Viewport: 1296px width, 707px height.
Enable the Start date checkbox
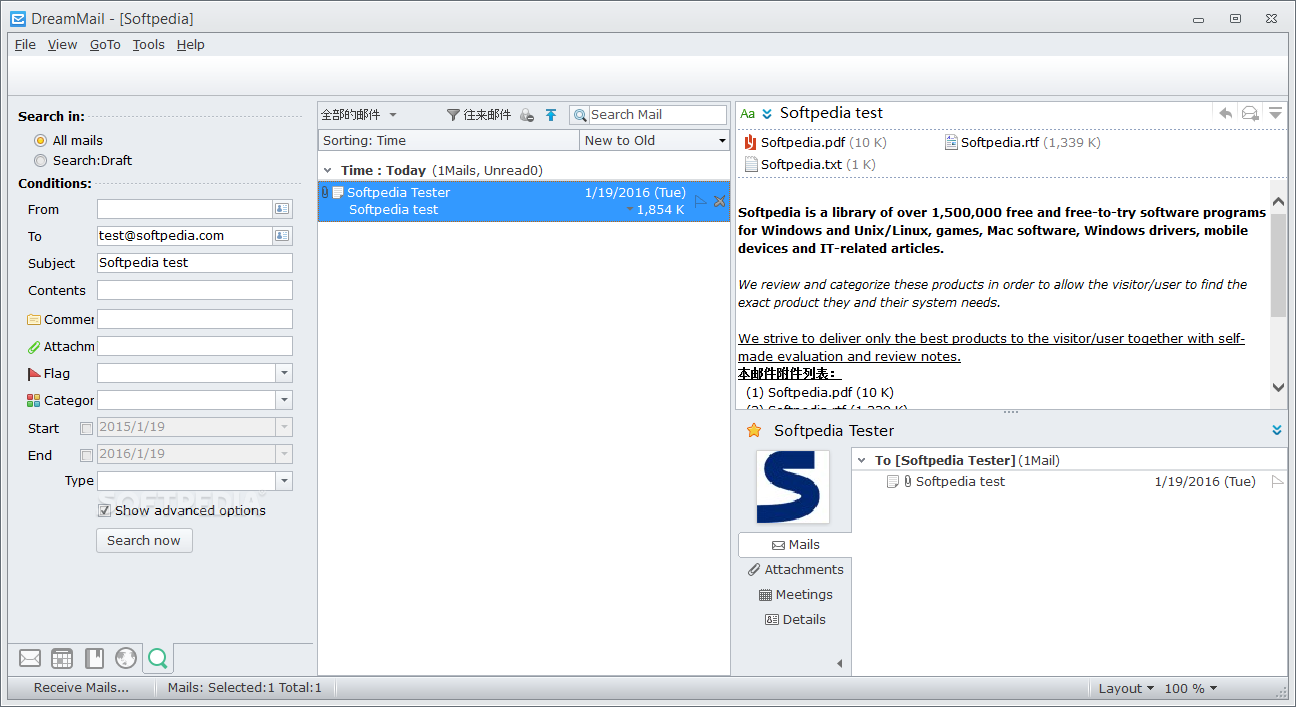(86, 428)
